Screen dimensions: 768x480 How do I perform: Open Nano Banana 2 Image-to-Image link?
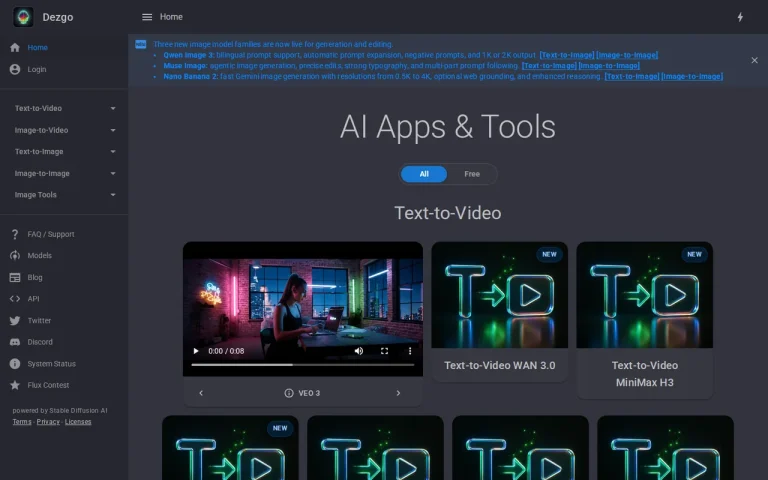[x=692, y=76]
